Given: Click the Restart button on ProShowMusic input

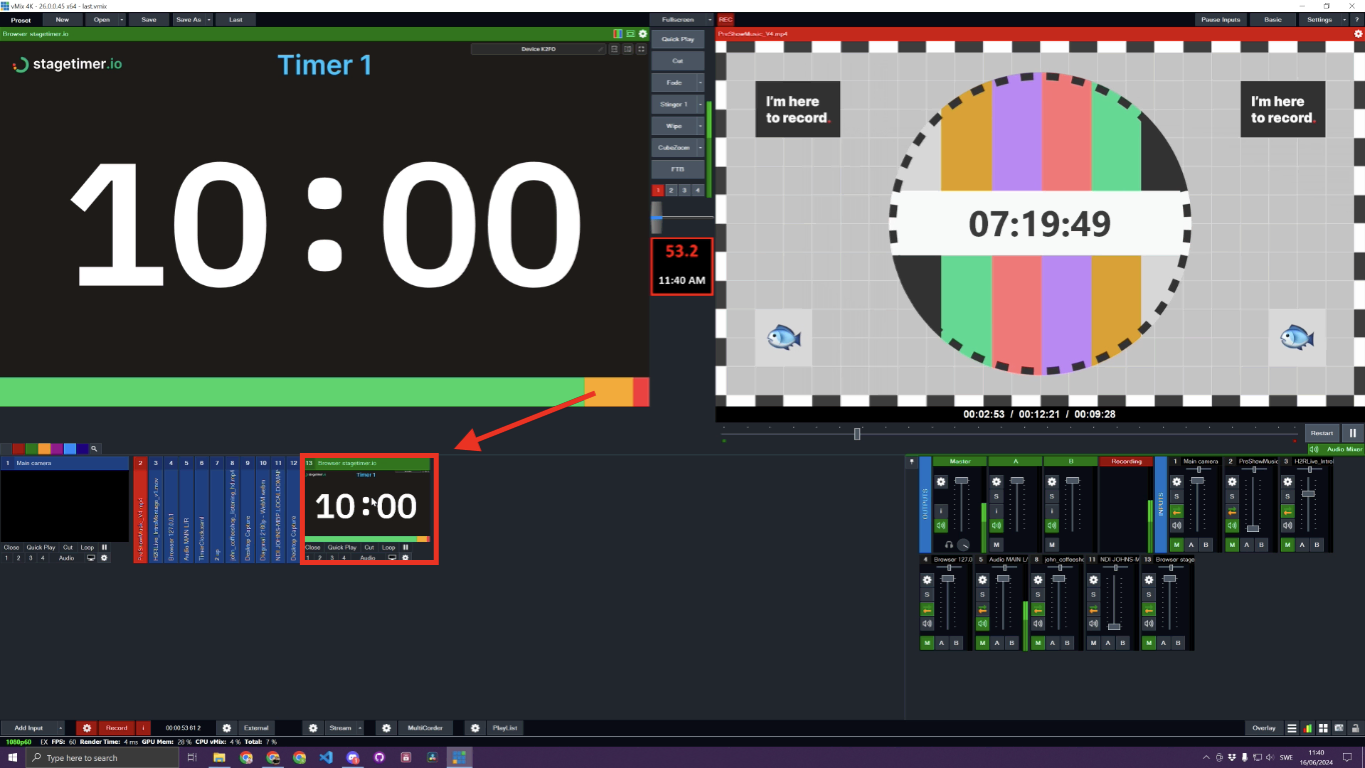Looking at the screenshot, I should point(1322,432).
